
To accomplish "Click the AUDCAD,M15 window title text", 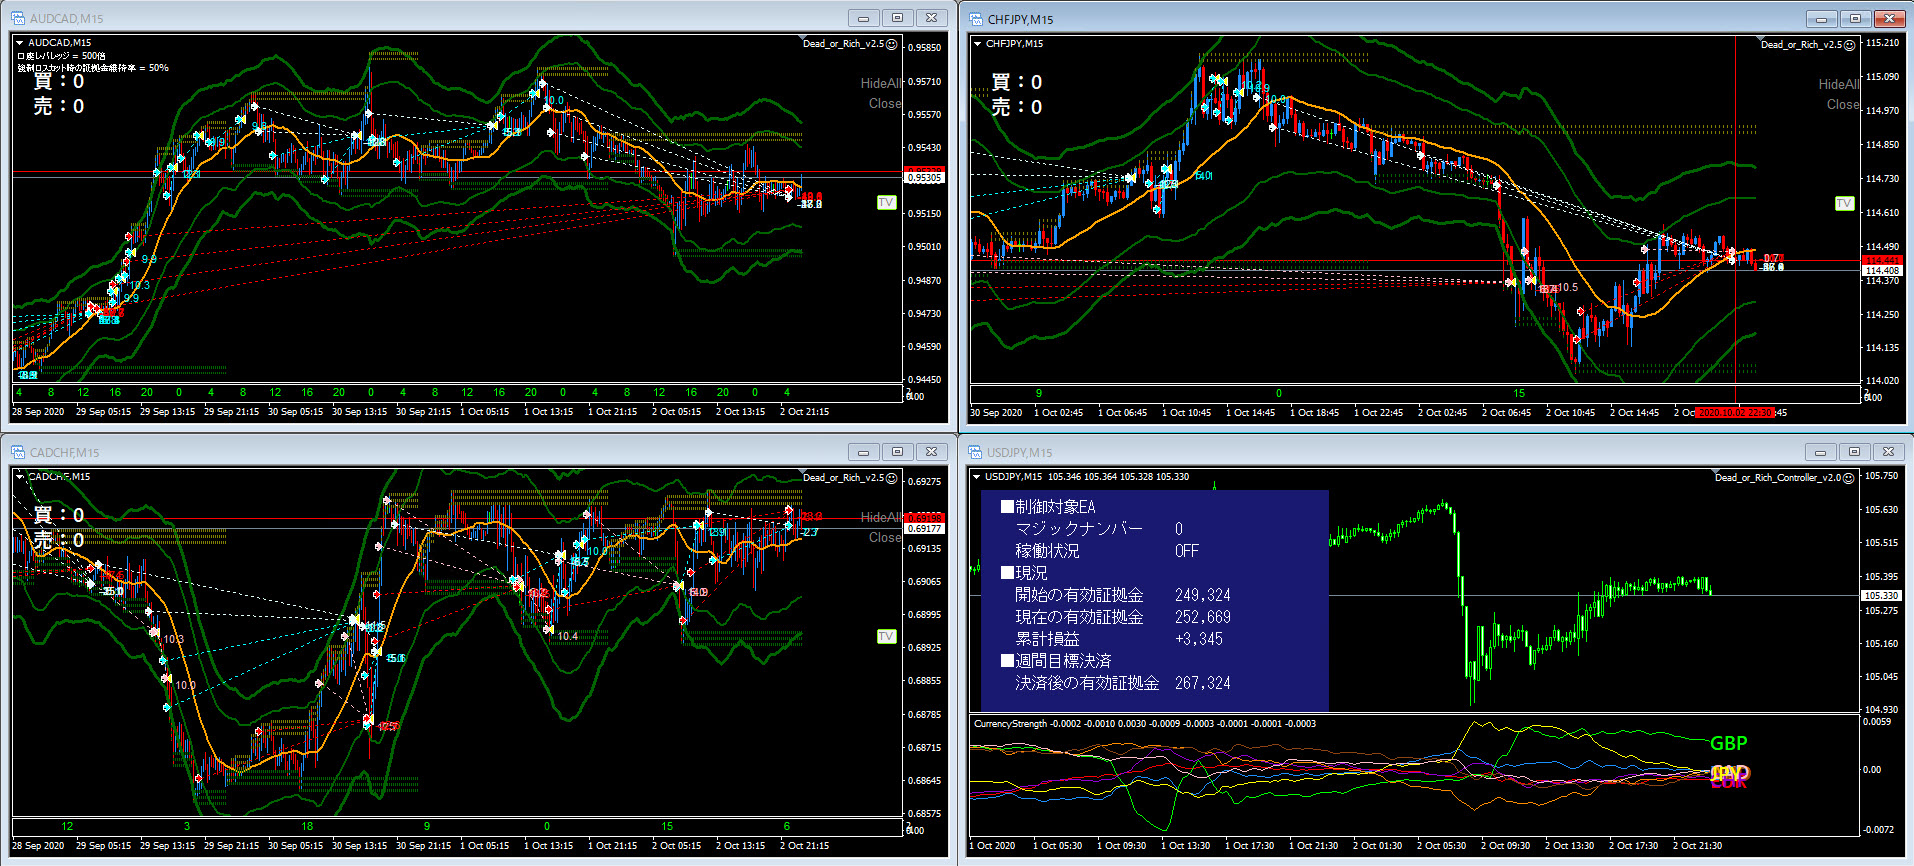I will pyautogui.click(x=66, y=19).
